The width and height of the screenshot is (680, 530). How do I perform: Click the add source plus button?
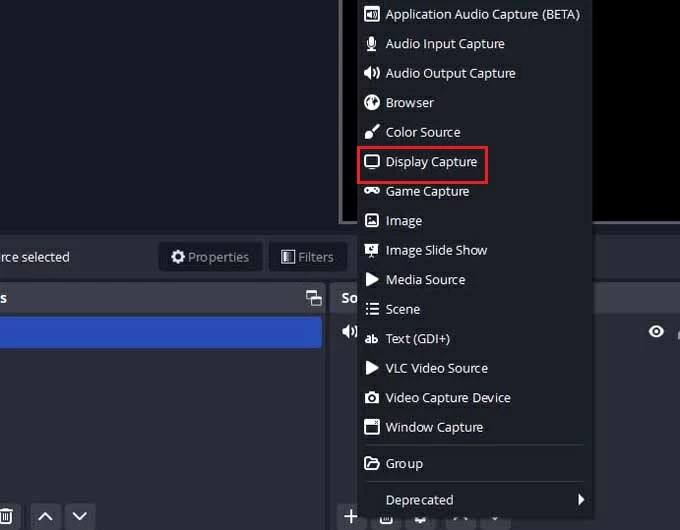[x=351, y=516]
